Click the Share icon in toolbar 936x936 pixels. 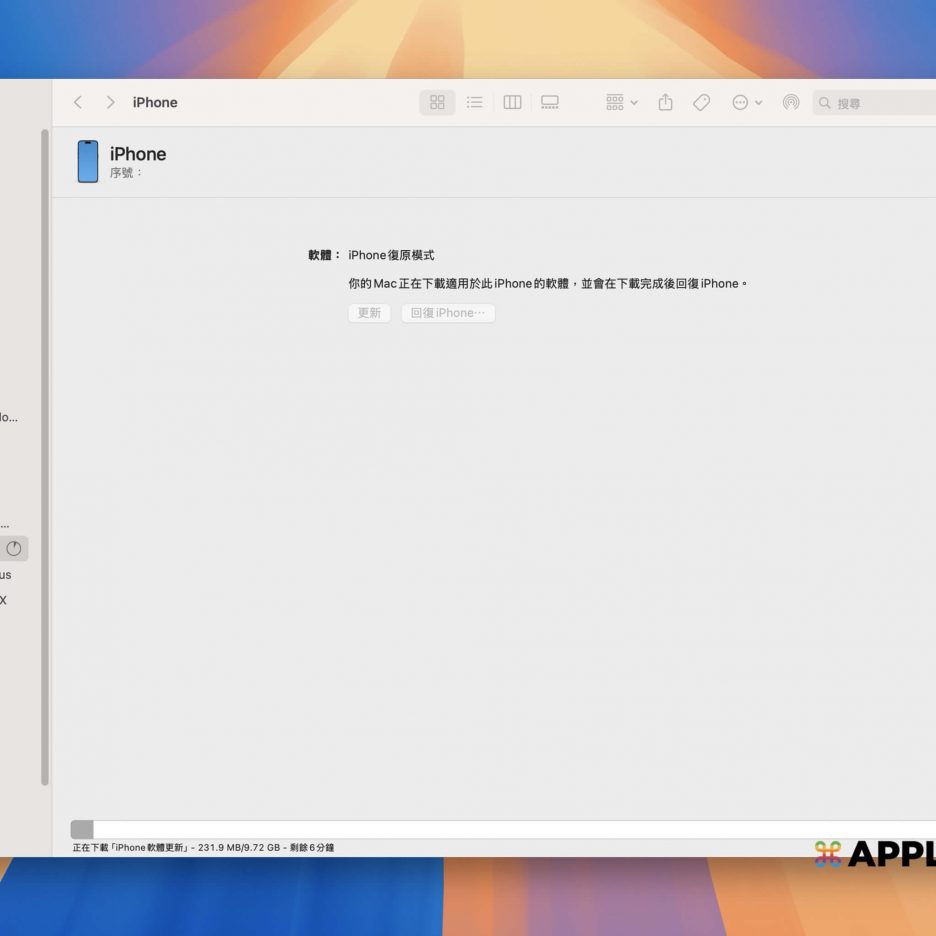[666, 102]
